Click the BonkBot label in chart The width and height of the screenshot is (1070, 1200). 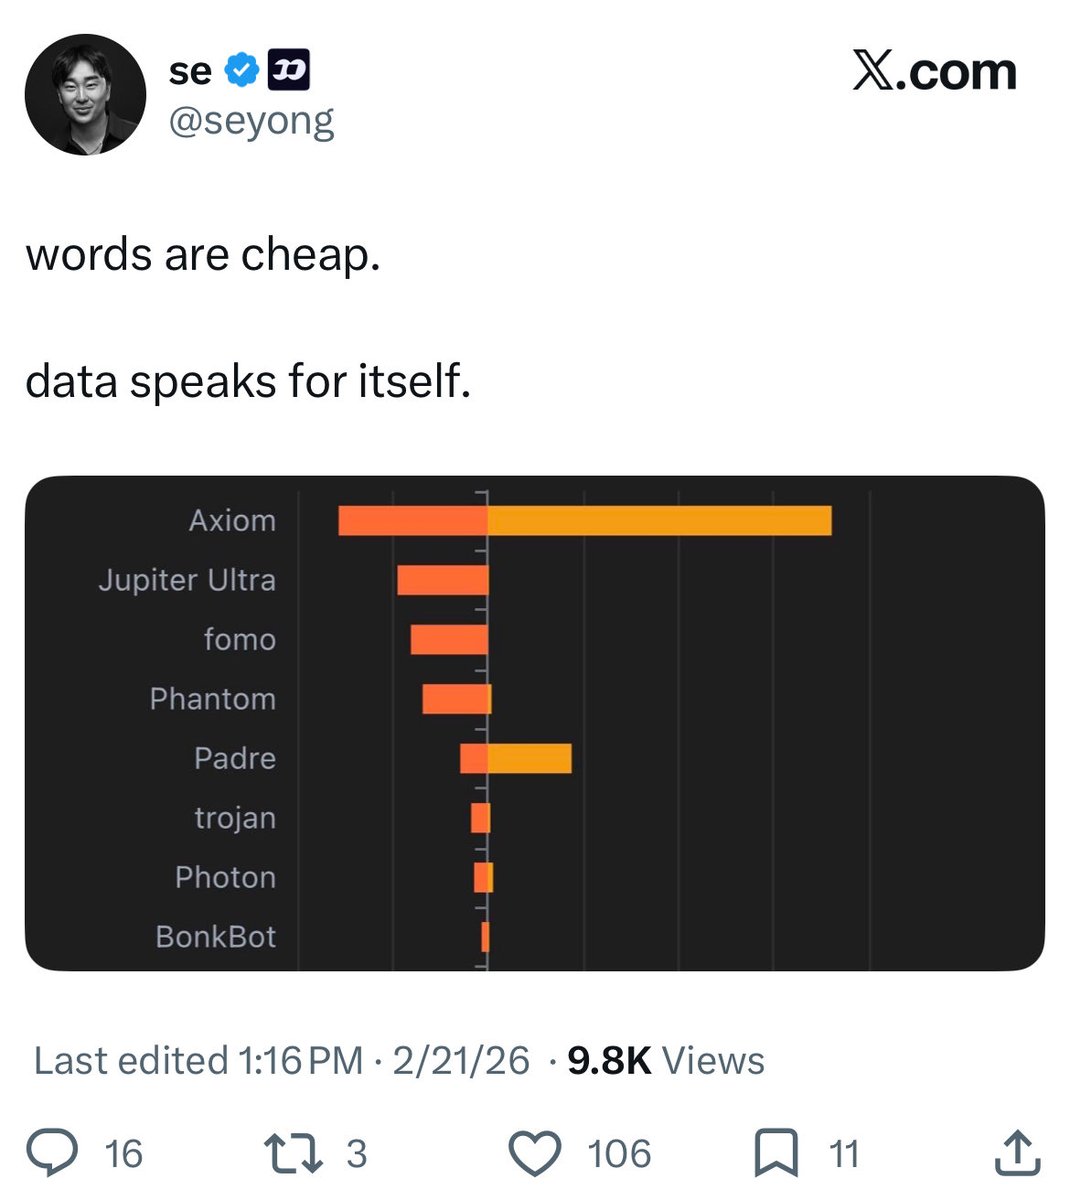point(216,936)
